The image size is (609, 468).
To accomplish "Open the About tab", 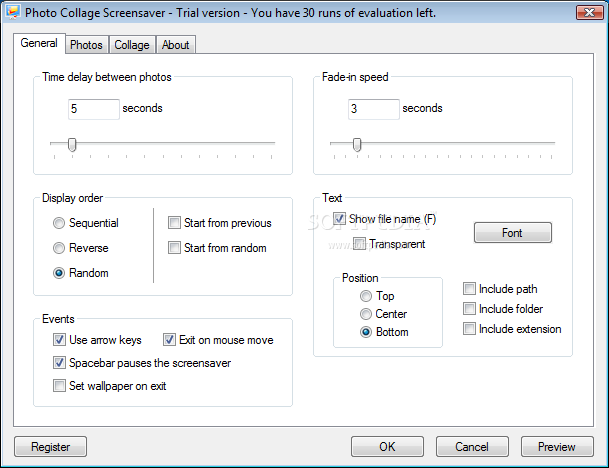I will [176, 45].
